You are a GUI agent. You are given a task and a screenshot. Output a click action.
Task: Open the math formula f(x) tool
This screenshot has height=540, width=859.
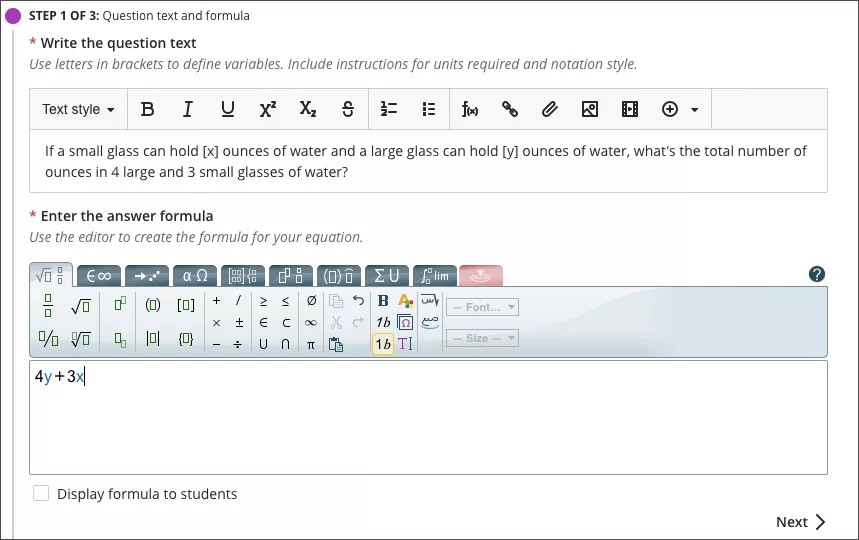tap(470, 110)
